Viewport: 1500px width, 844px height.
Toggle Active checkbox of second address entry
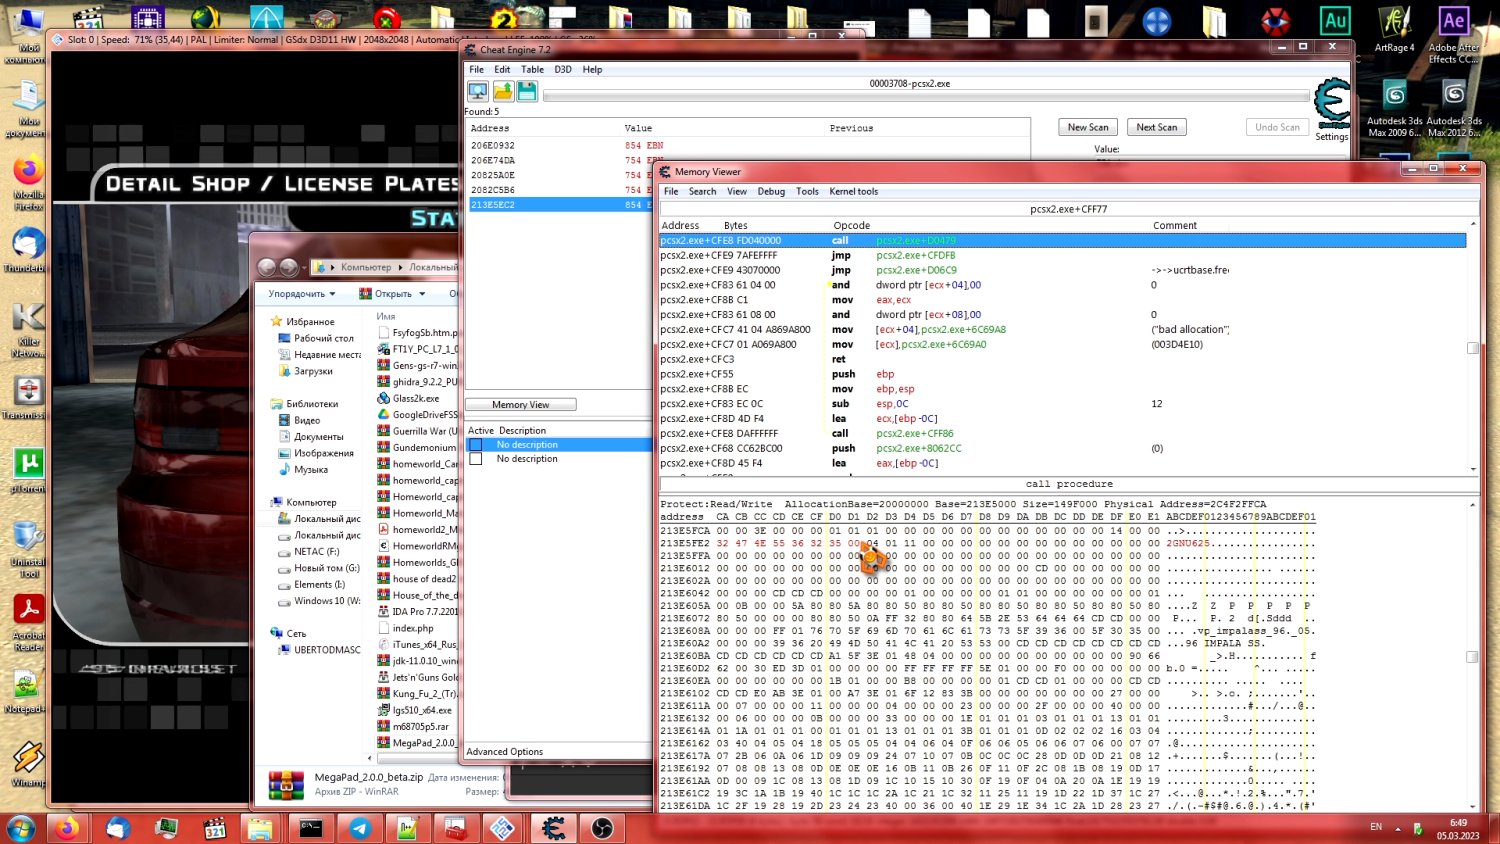(476, 459)
